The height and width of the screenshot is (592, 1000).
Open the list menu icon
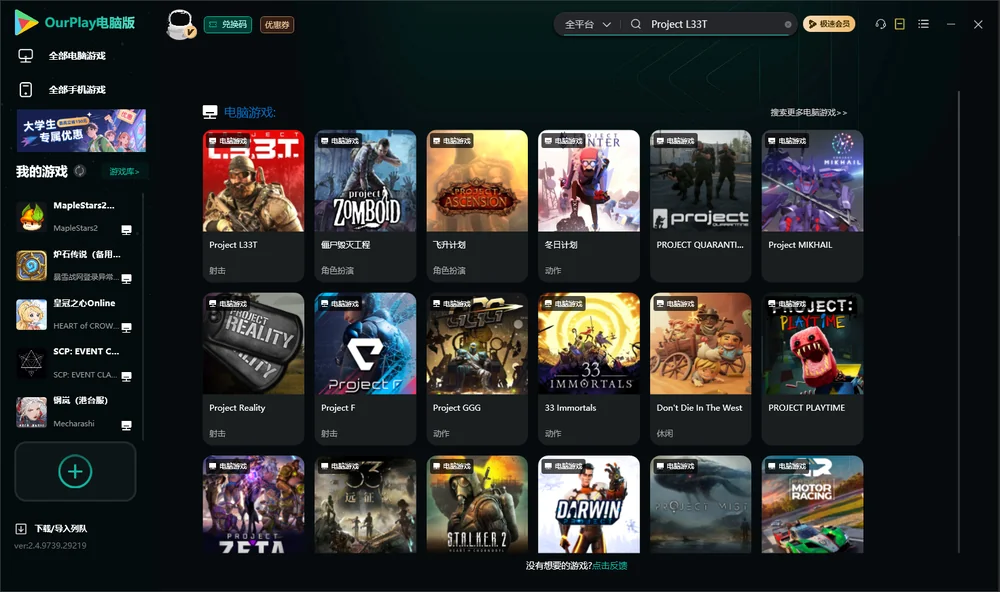point(923,24)
